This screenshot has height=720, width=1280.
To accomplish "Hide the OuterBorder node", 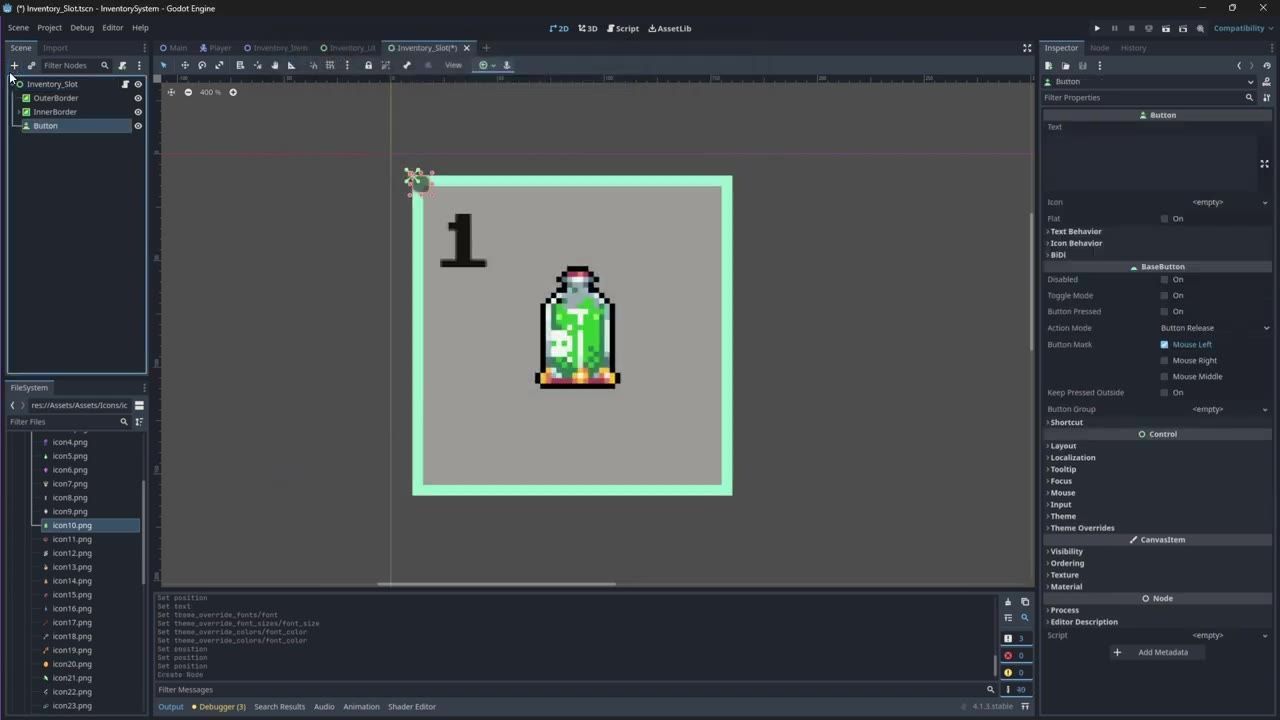I will (138, 98).
